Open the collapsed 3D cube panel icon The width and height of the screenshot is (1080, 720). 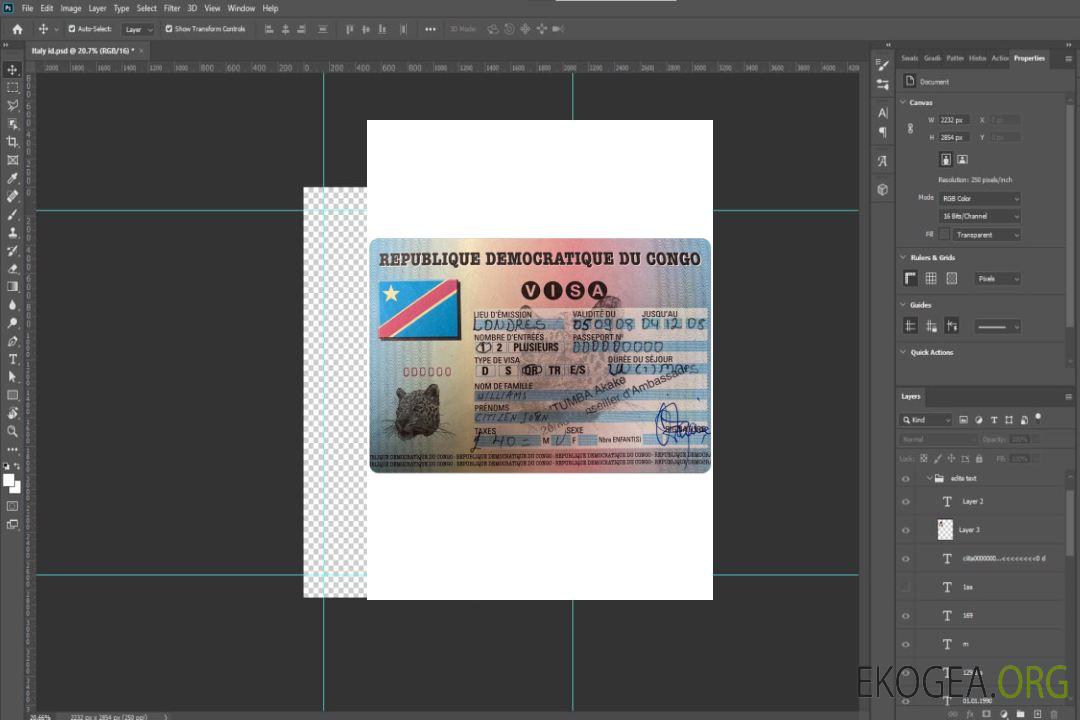coord(883,189)
